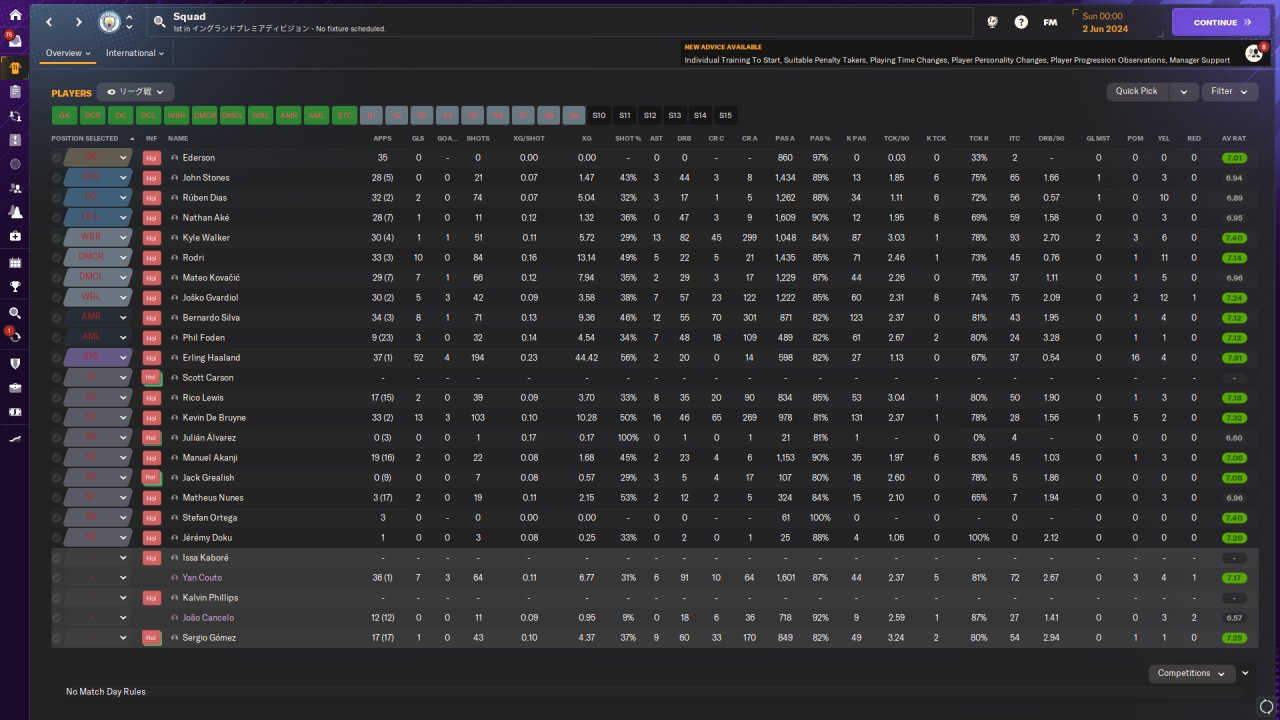Open the Competitions trophy sidebar icon
The width and height of the screenshot is (1280, 720).
tap(14, 286)
